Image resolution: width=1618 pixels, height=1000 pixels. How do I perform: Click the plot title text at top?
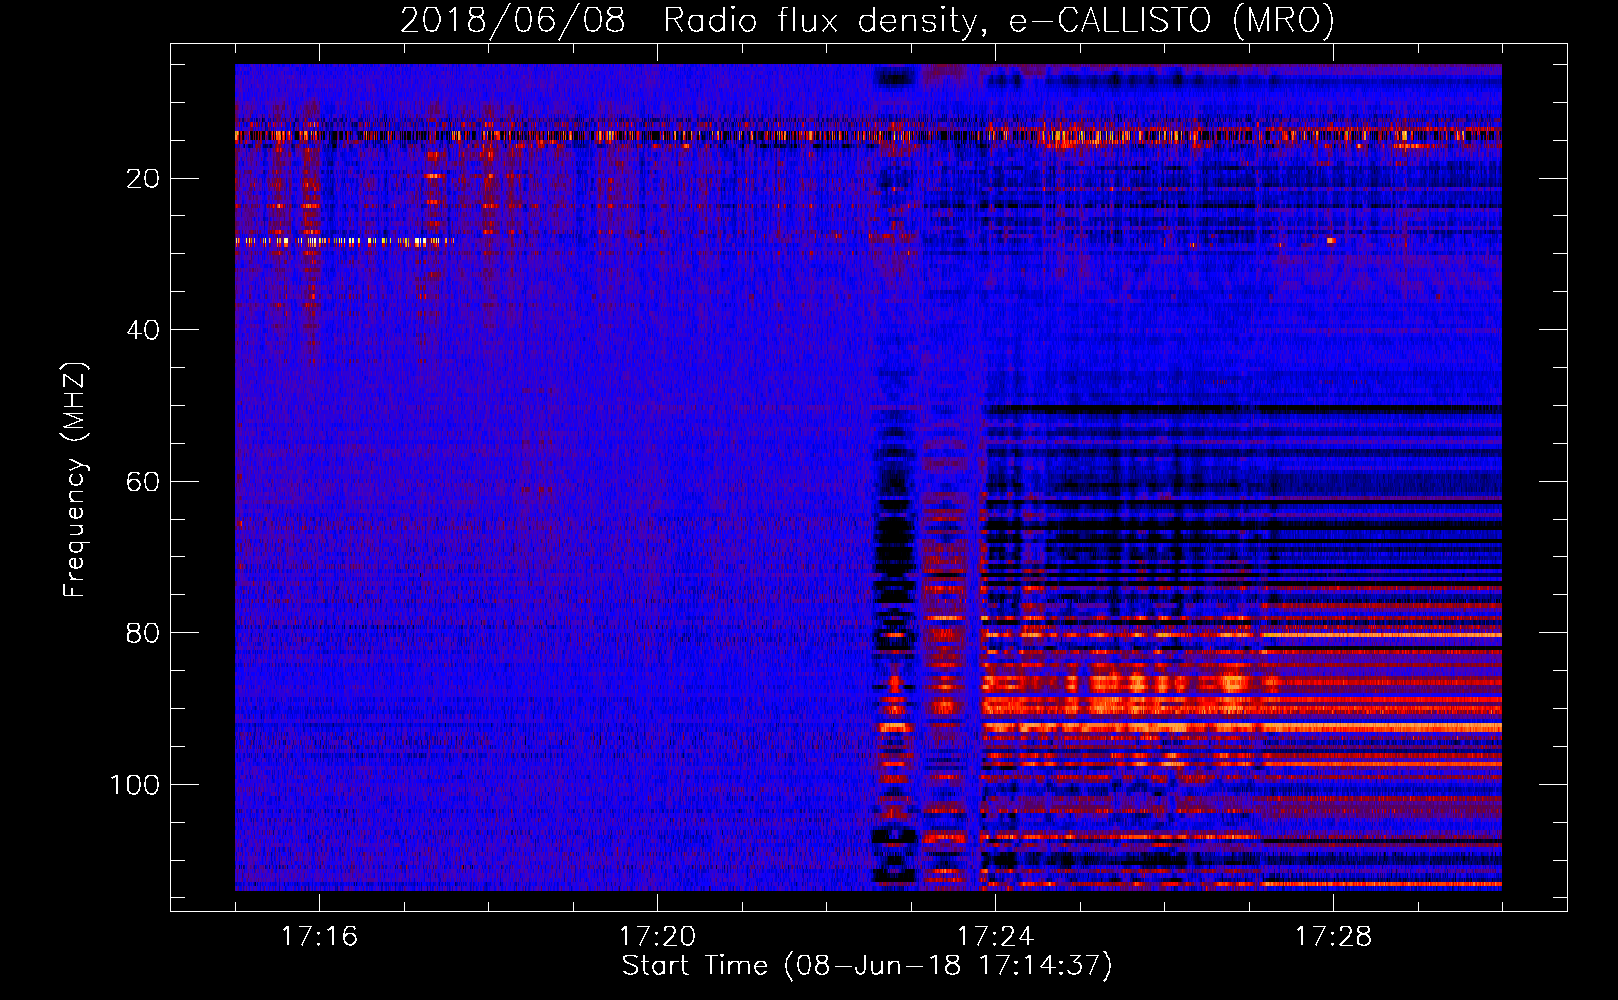[867, 20]
